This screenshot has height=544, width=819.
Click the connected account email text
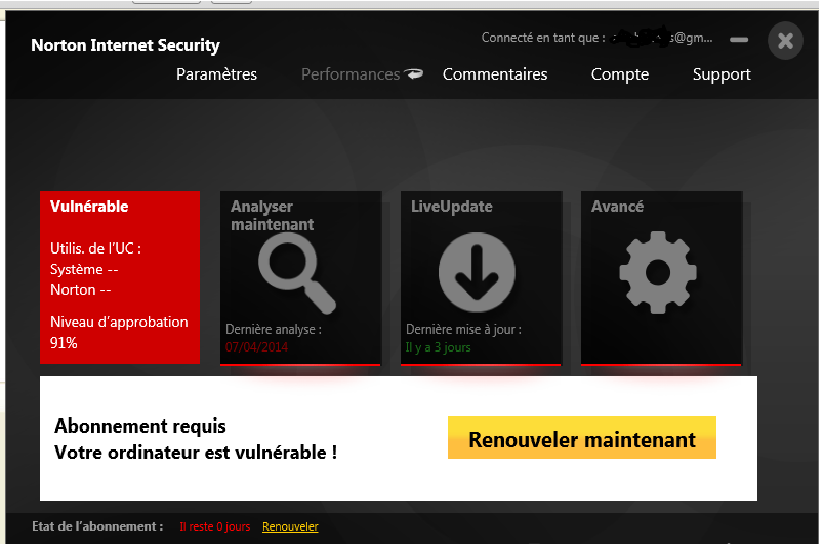662,38
